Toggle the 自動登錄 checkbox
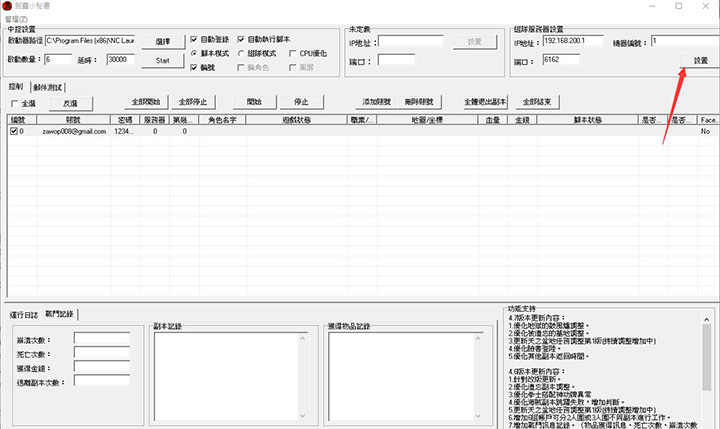Viewport: 720px width, 429px height. point(194,39)
